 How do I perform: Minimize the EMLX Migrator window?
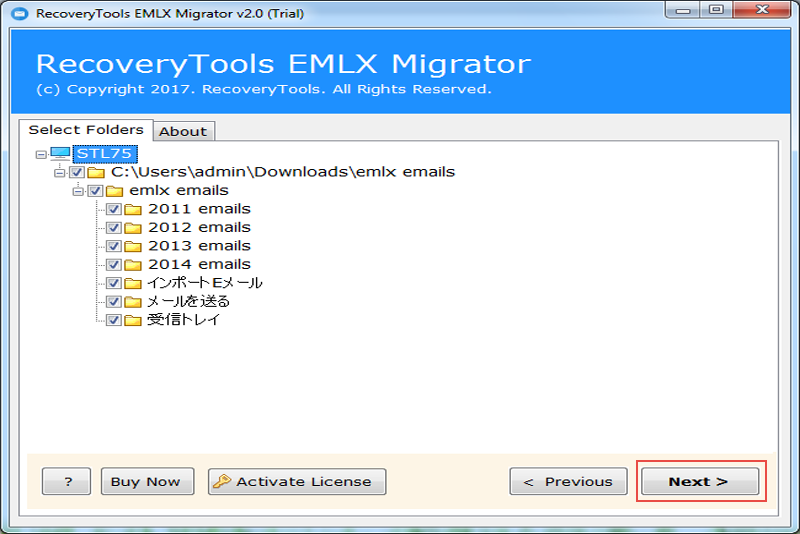pyautogui.click(x=683, y=10)
